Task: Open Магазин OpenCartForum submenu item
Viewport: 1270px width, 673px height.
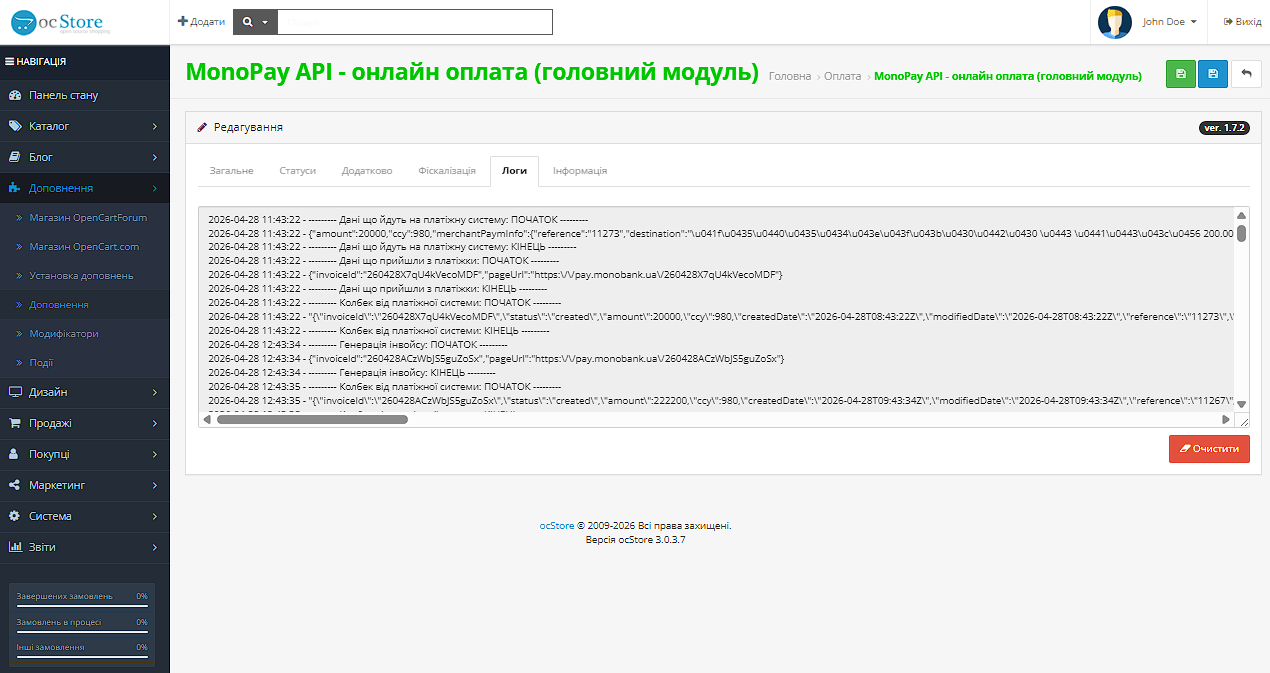Action: (88, 218)
